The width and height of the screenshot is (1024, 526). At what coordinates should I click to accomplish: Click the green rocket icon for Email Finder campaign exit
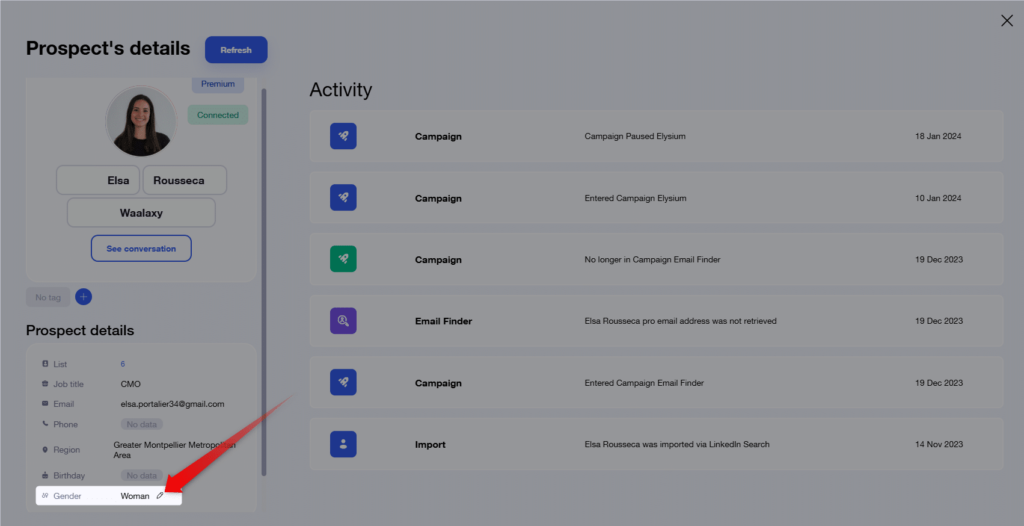point(343,259)
